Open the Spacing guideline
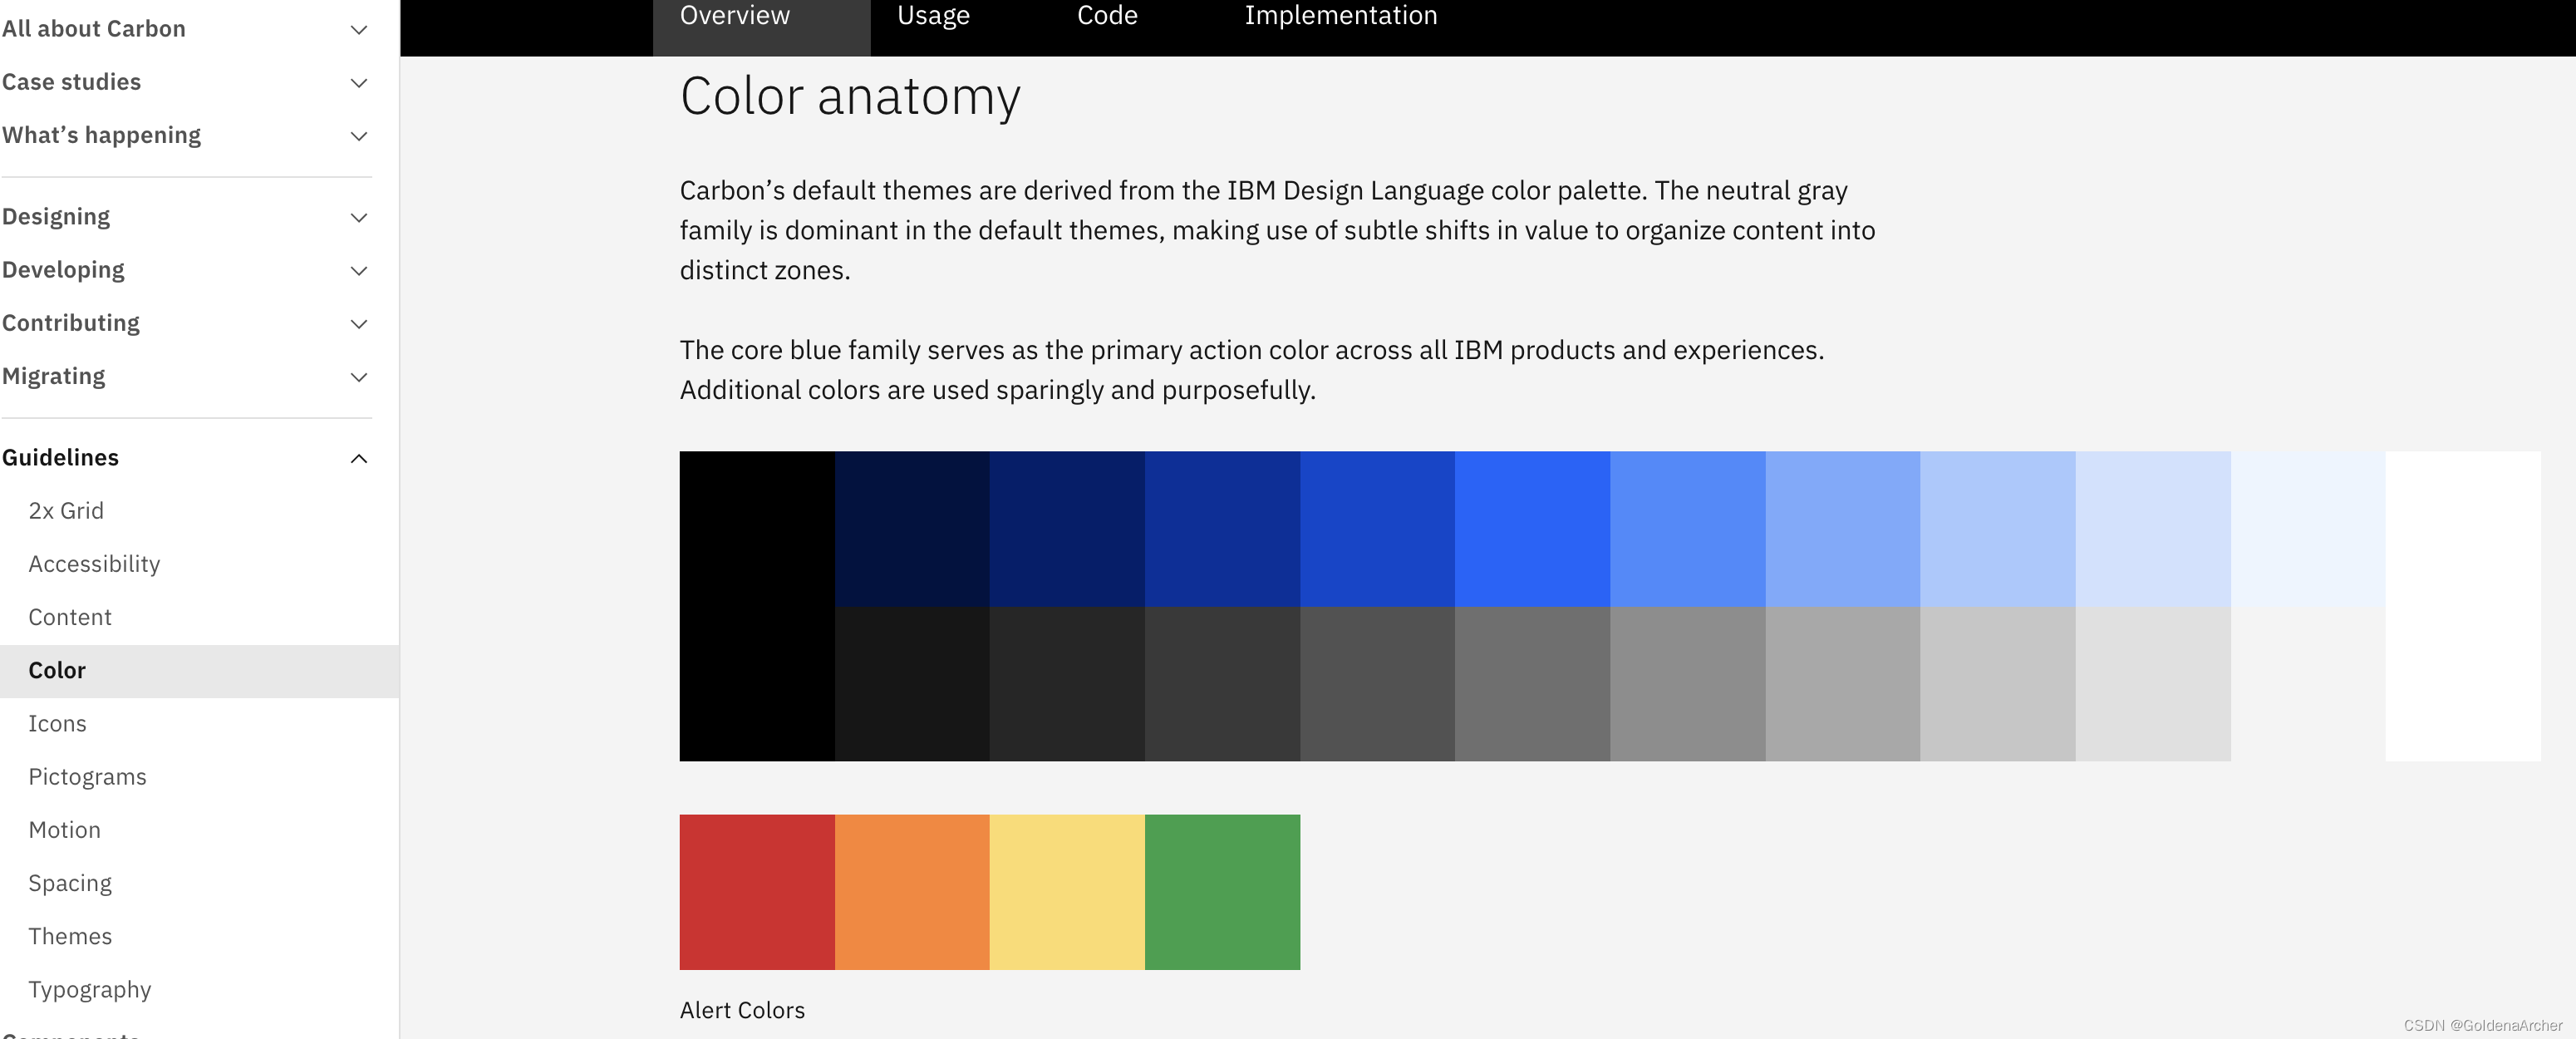 pyautogui.click(x=200, y=883)
